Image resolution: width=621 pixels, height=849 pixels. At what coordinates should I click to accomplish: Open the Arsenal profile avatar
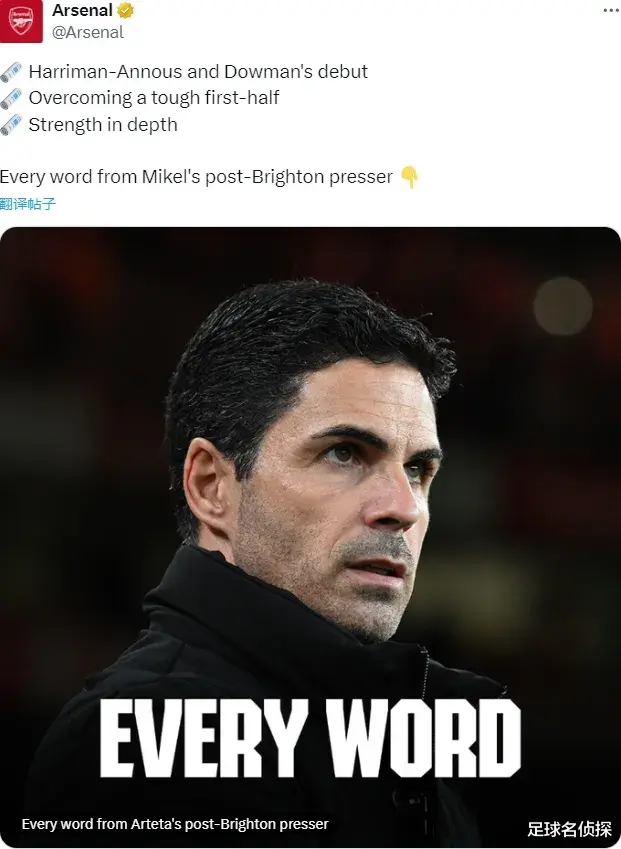tap(21, 21)
